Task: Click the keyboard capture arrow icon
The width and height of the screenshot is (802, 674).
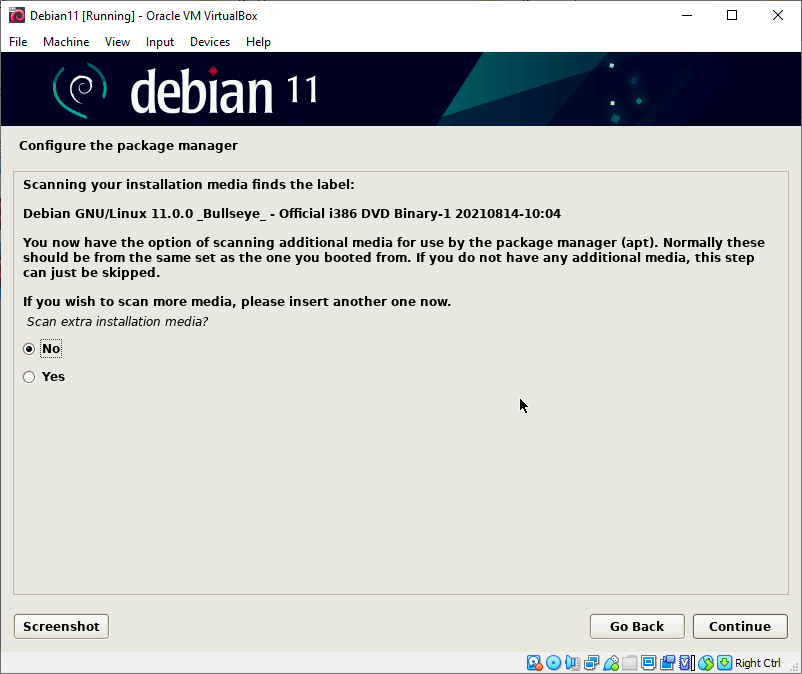Action: (724, 663)
